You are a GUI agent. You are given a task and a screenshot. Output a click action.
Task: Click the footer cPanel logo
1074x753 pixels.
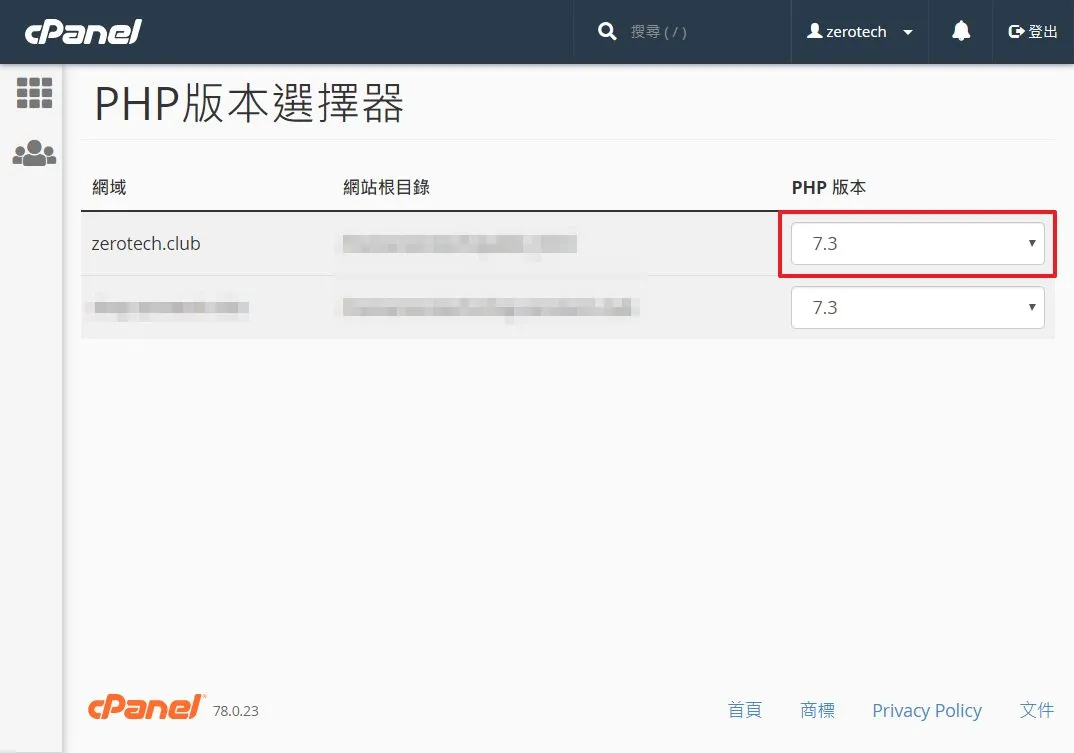click(x=147, y=707)
